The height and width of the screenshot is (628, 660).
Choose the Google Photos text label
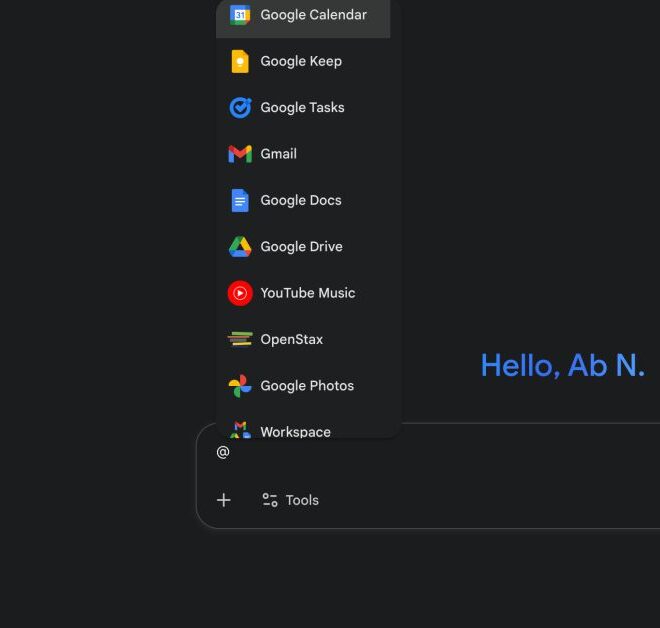coord(307,386)
